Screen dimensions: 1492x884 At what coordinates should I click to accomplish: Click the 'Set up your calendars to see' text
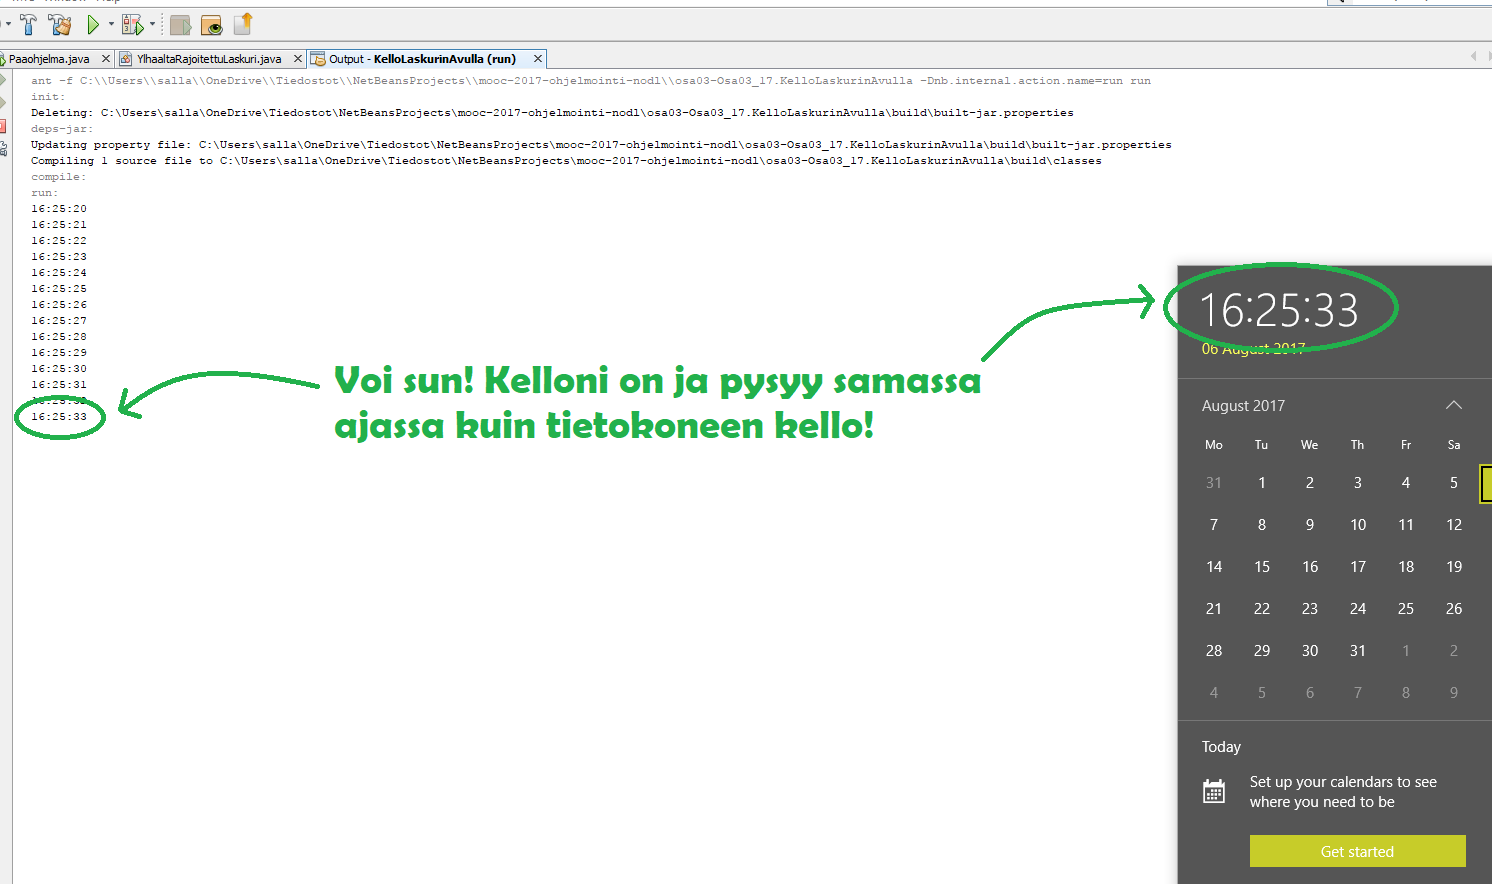[1343, 782]
